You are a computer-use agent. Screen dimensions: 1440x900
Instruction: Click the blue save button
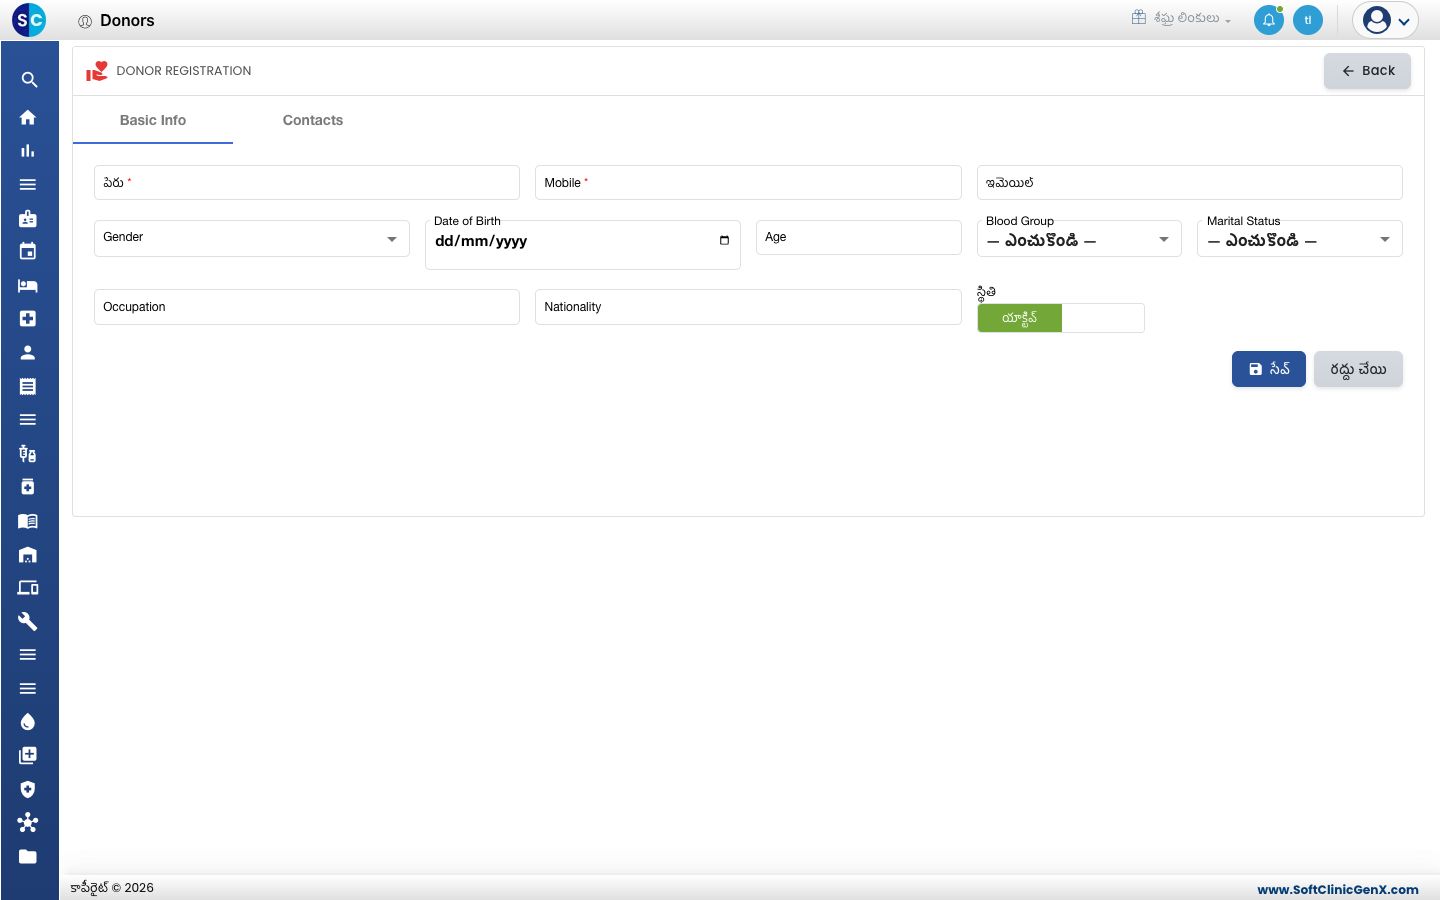[x=1269, y=369]
